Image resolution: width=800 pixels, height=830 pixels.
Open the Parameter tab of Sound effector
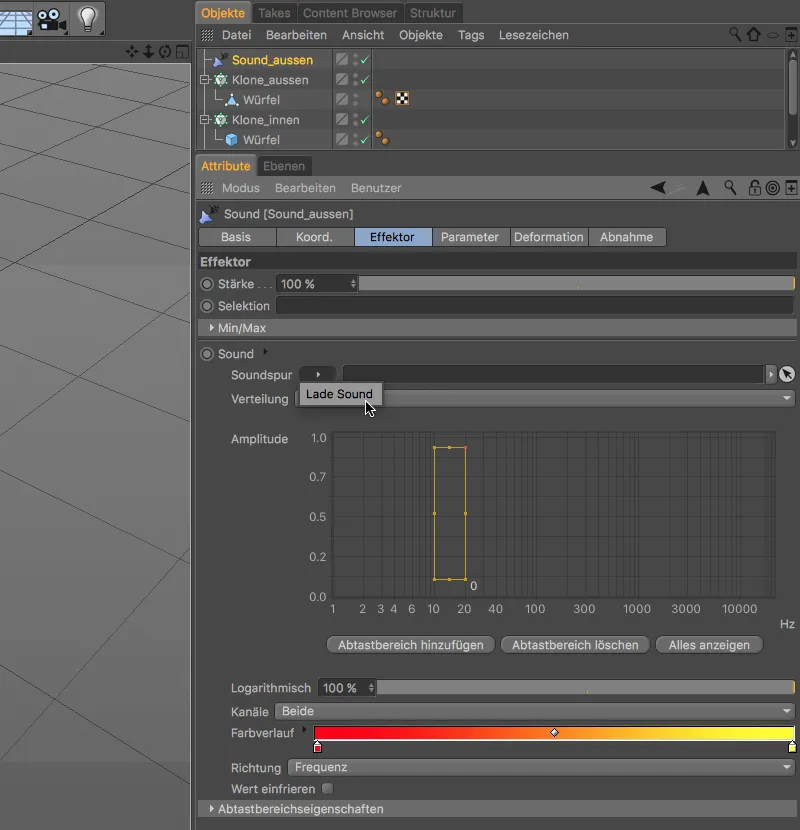pos(470,237)
